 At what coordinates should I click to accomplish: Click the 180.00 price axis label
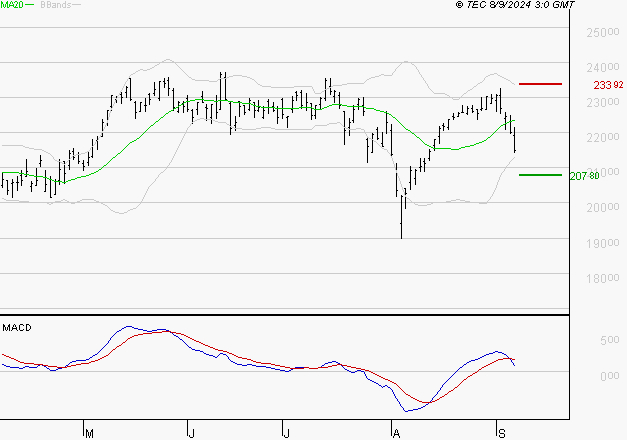(x=603, y=278)
